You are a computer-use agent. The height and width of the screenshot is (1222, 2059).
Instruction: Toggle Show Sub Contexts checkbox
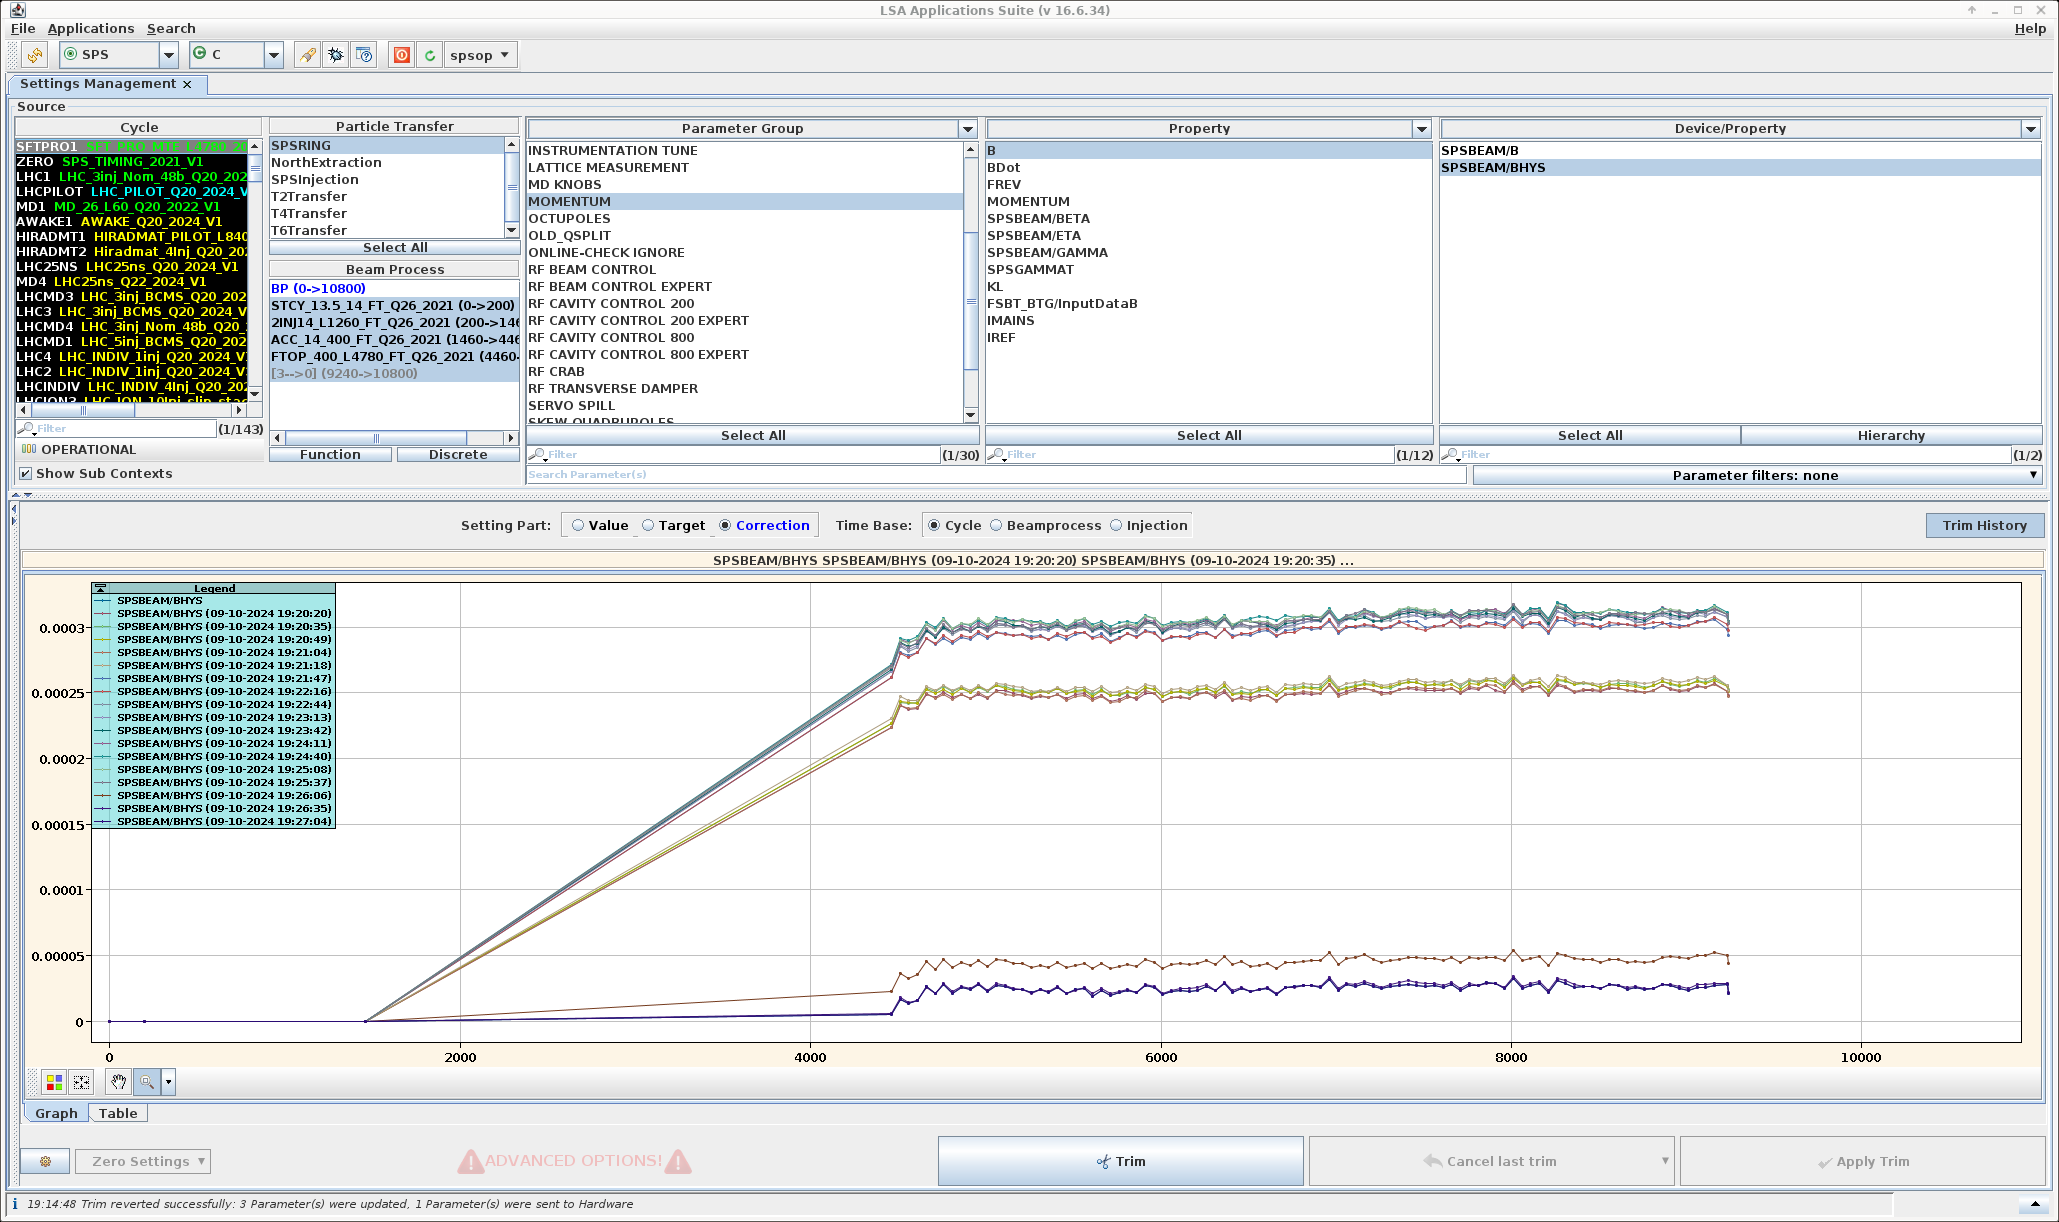tap(26, 474)
